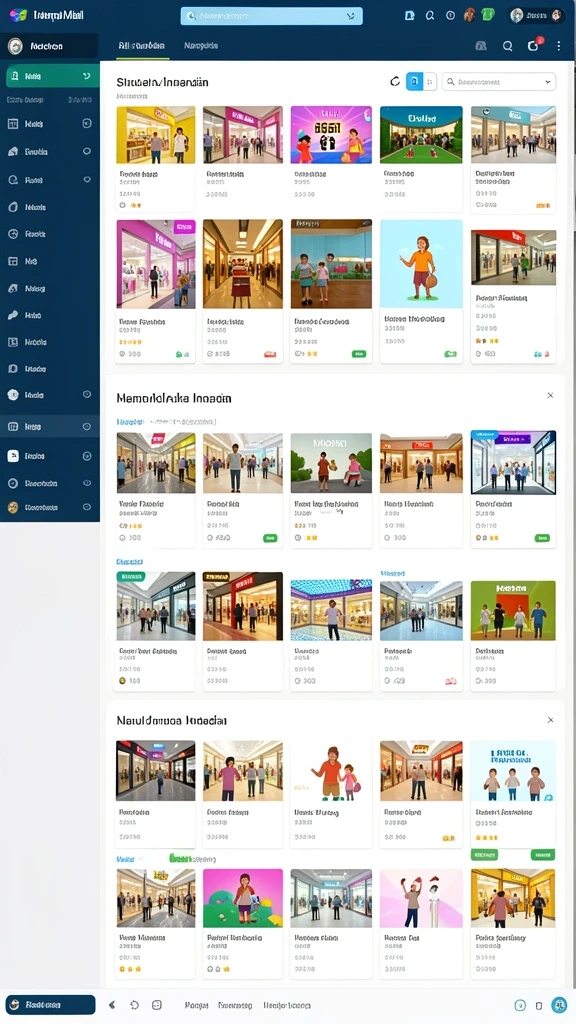The width and height of the screenshot is (576, 1024).
Task: Select the highlighted blue grid view button
Action: click(x=414, y=82)
